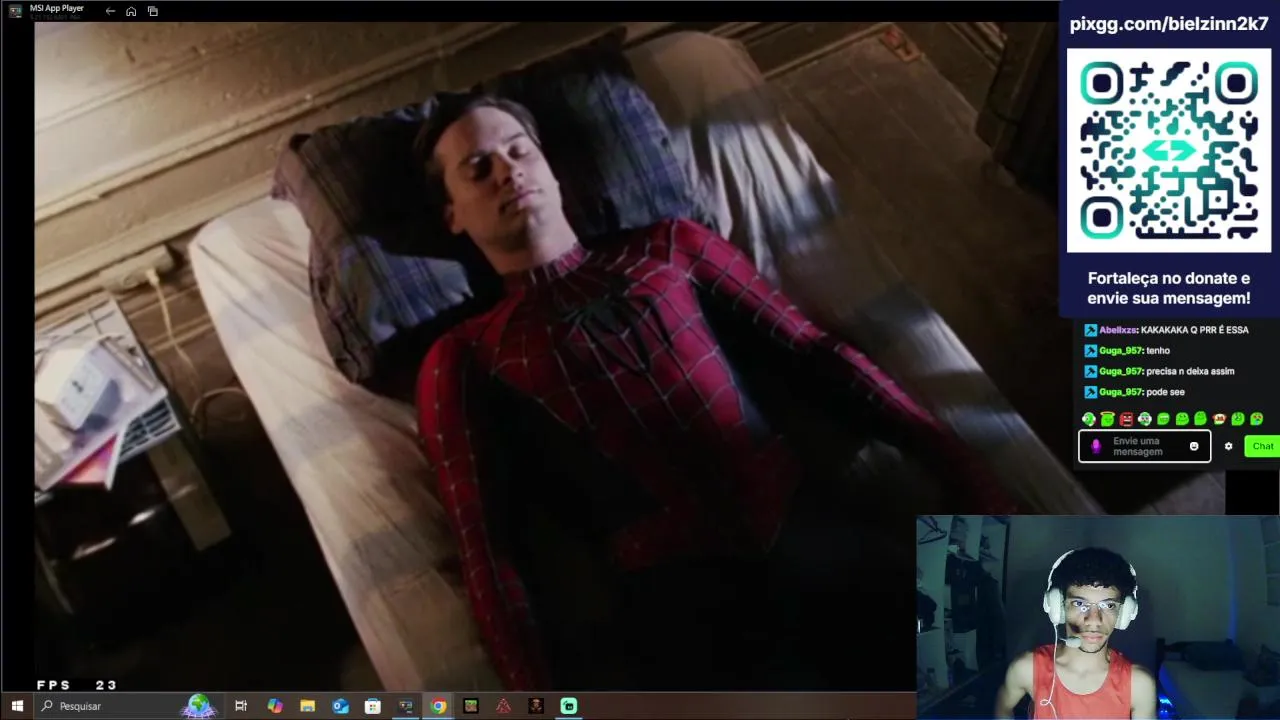Viewport: 1280px width, 720px height.
Task: Open the green chat app on the taskbar
Action: click(x=569, y=706)
